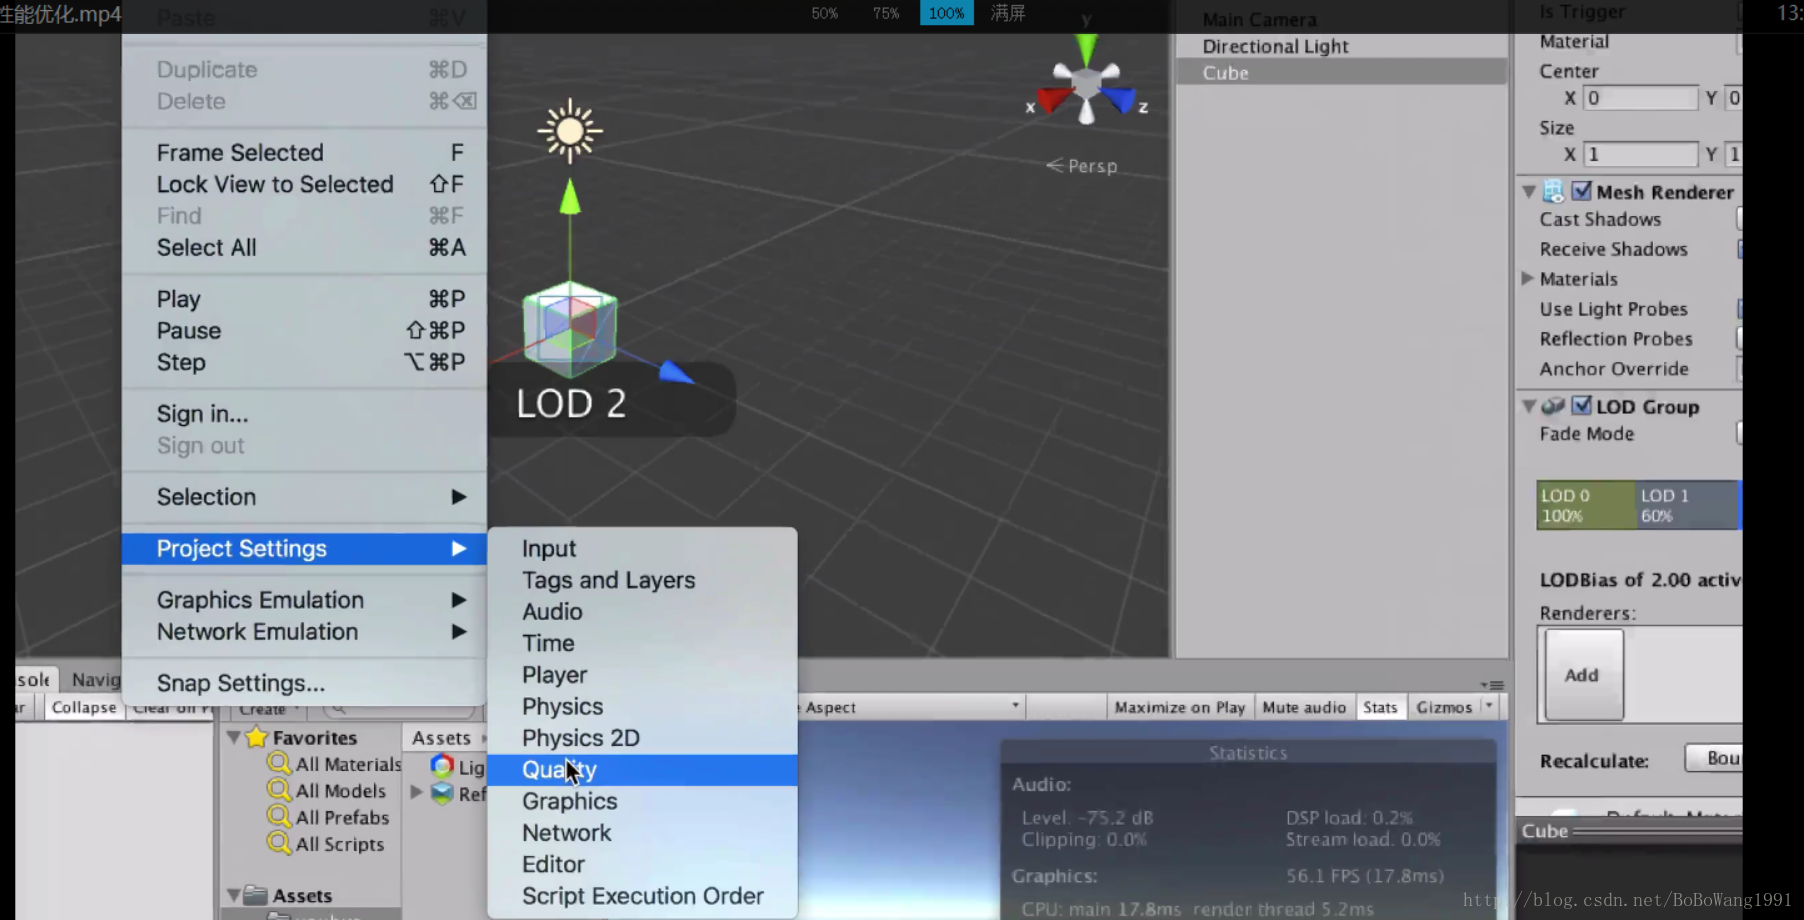Viewport: 1804px width, 920px height.
Task: Toggle Maximize on Play
Action: tap(1179, 707)
